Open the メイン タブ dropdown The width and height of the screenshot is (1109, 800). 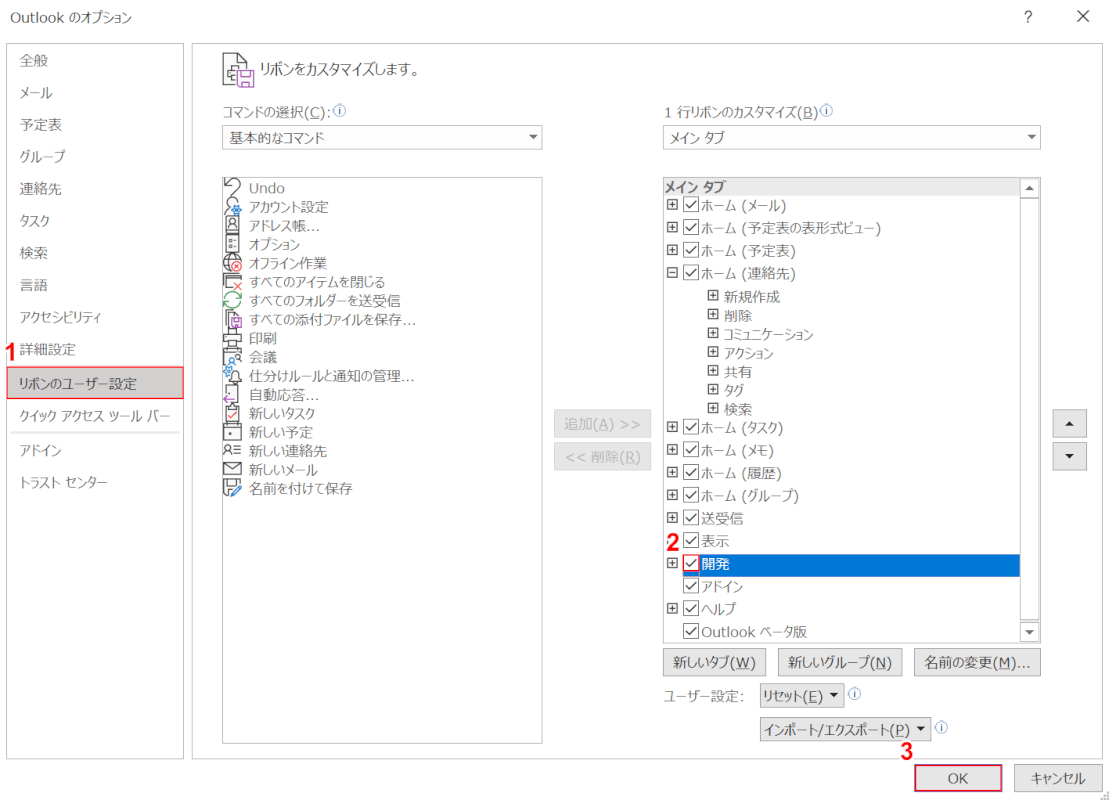point(852,137)
